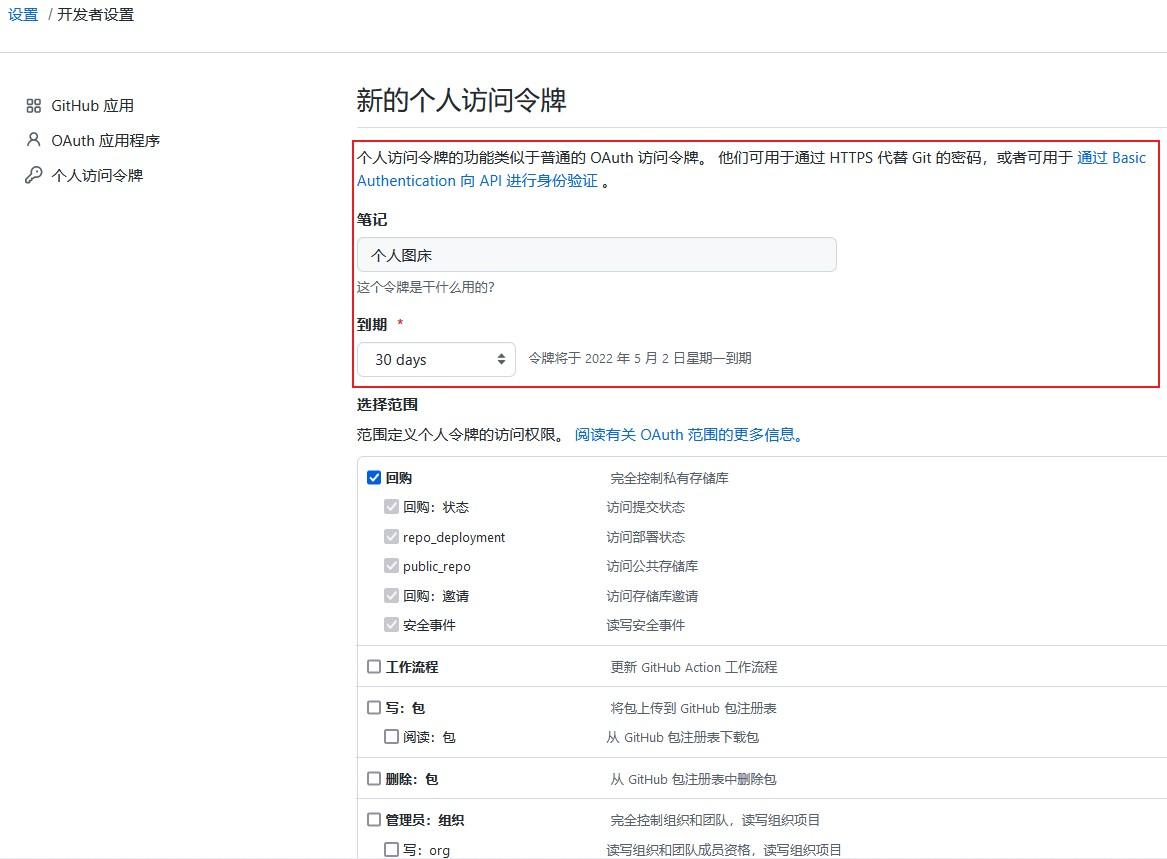Click description 访问存储库邀请
The height and width of the screenshot is (859, 1167).
click(652, 596)
